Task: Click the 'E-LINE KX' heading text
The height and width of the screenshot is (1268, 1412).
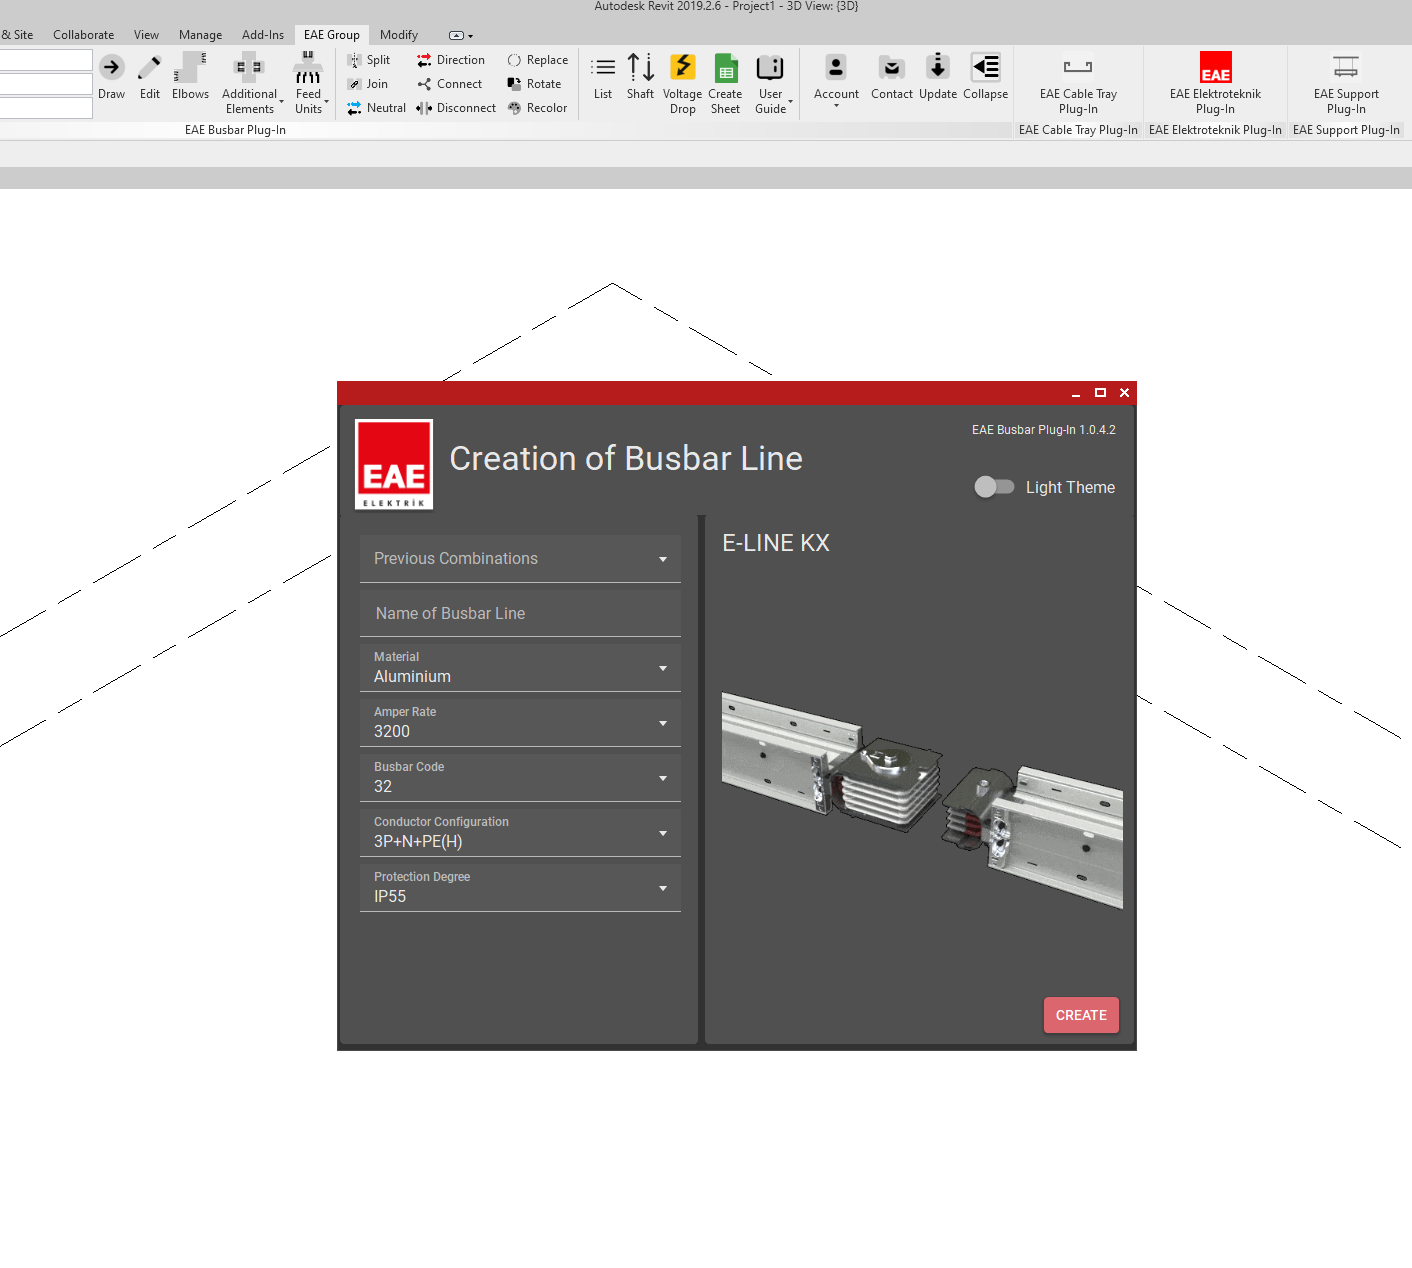Action: pos(776,543)
